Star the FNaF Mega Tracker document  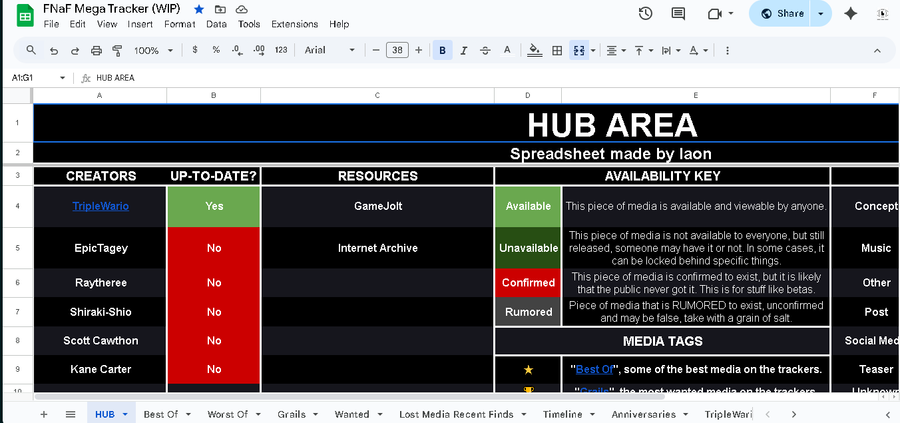[199, 9]
